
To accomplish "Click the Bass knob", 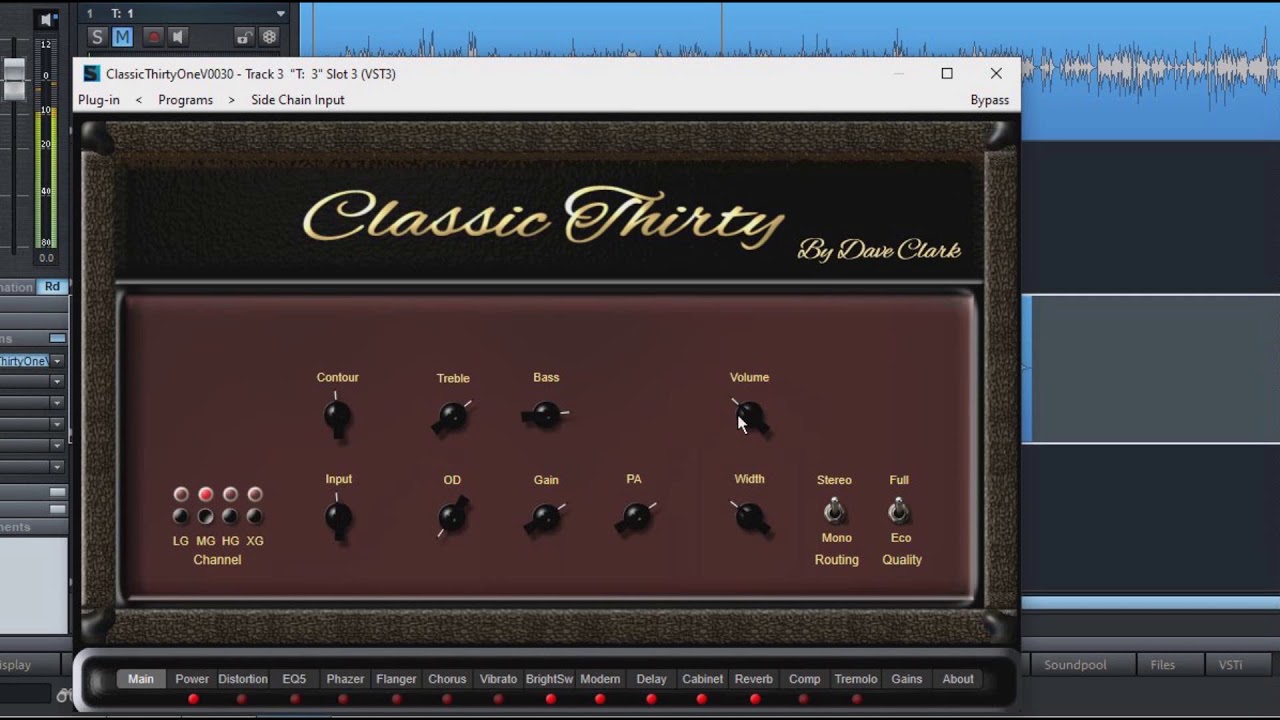I will pos(546,414).
